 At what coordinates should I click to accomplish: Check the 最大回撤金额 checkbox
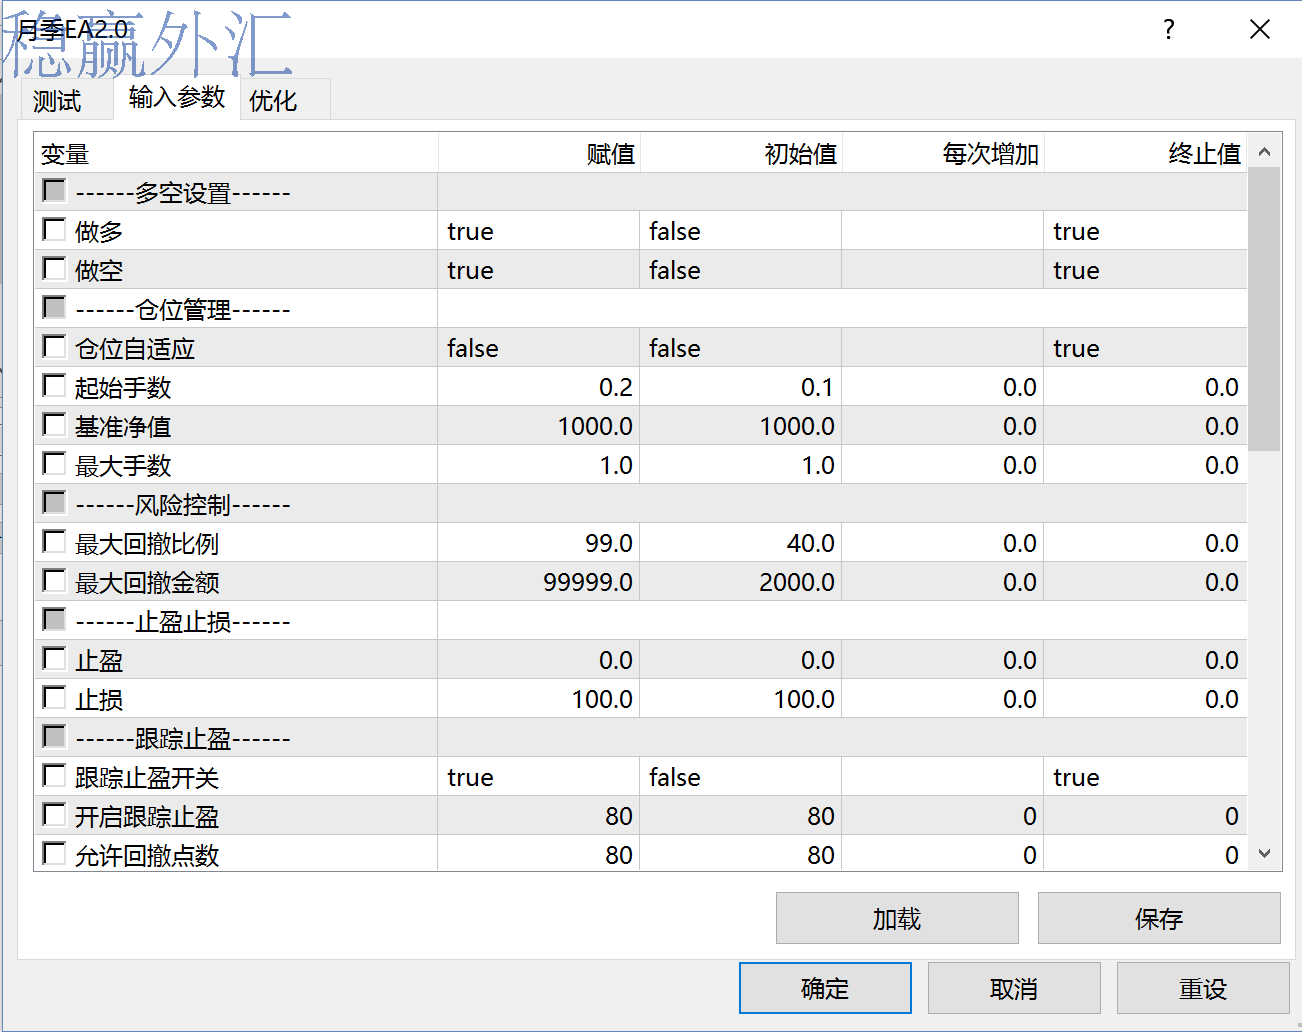[x=54, y=581]
